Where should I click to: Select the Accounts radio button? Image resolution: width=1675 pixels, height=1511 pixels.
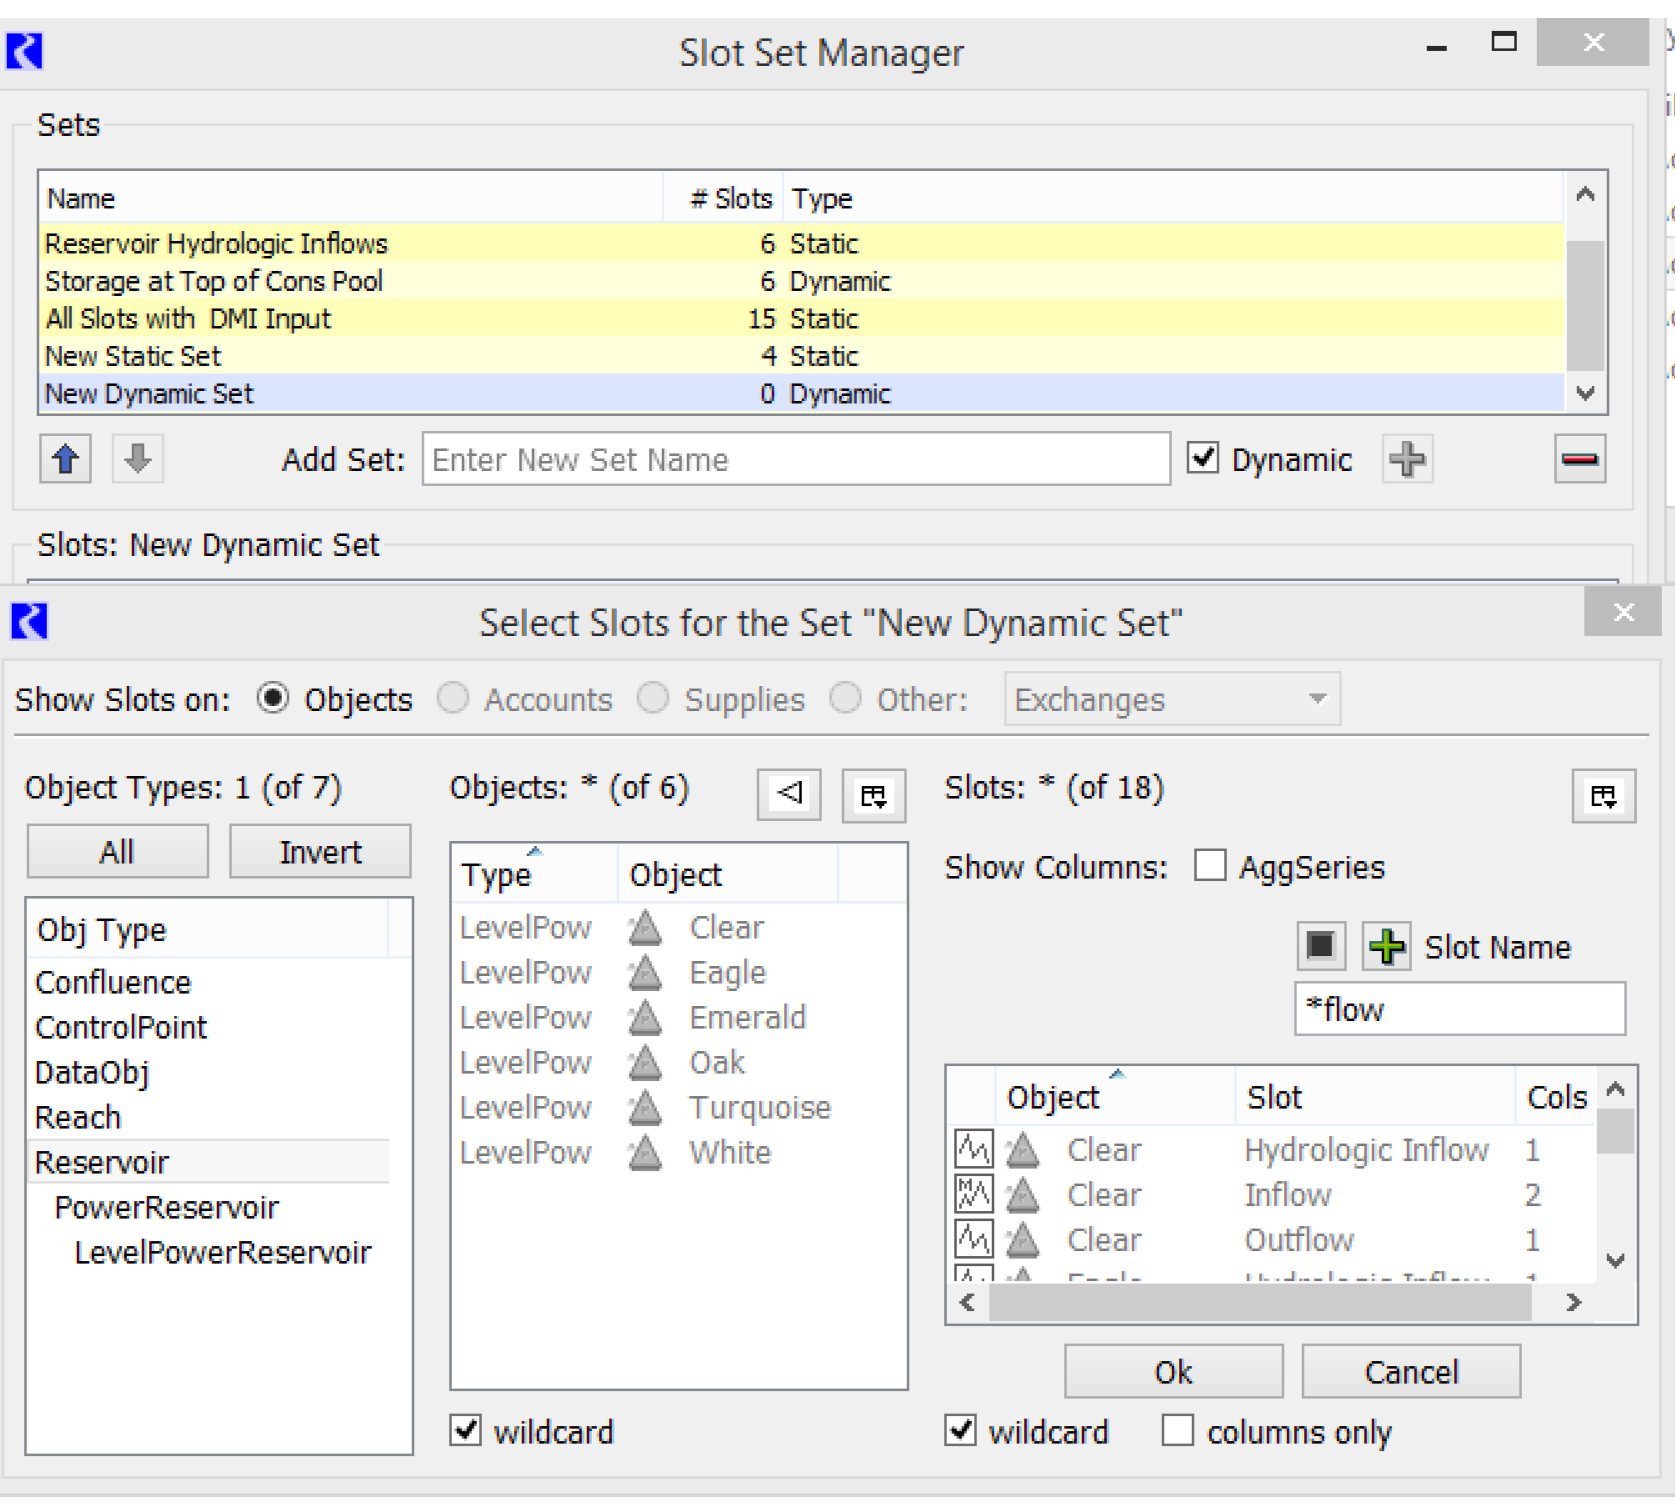(453, 698)
